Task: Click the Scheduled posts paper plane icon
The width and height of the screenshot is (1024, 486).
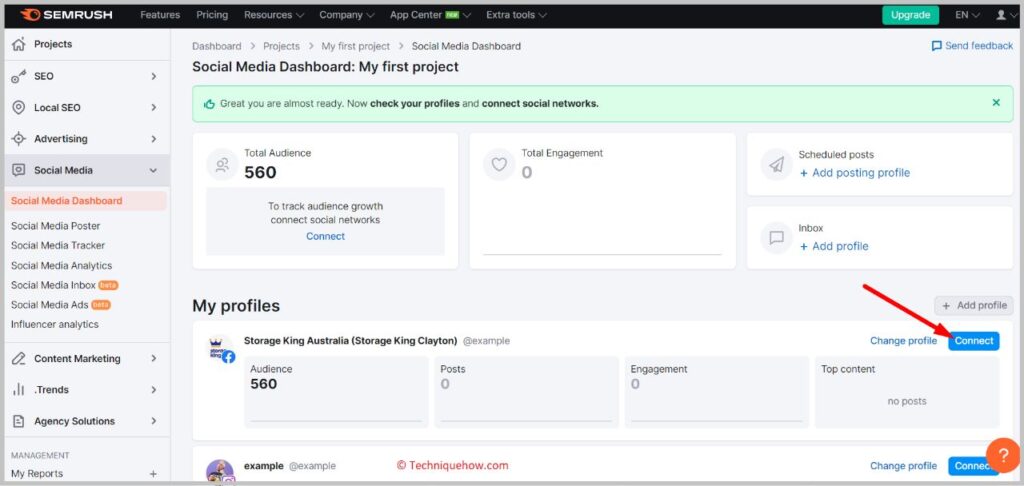Action: click(x=776, y=165)
